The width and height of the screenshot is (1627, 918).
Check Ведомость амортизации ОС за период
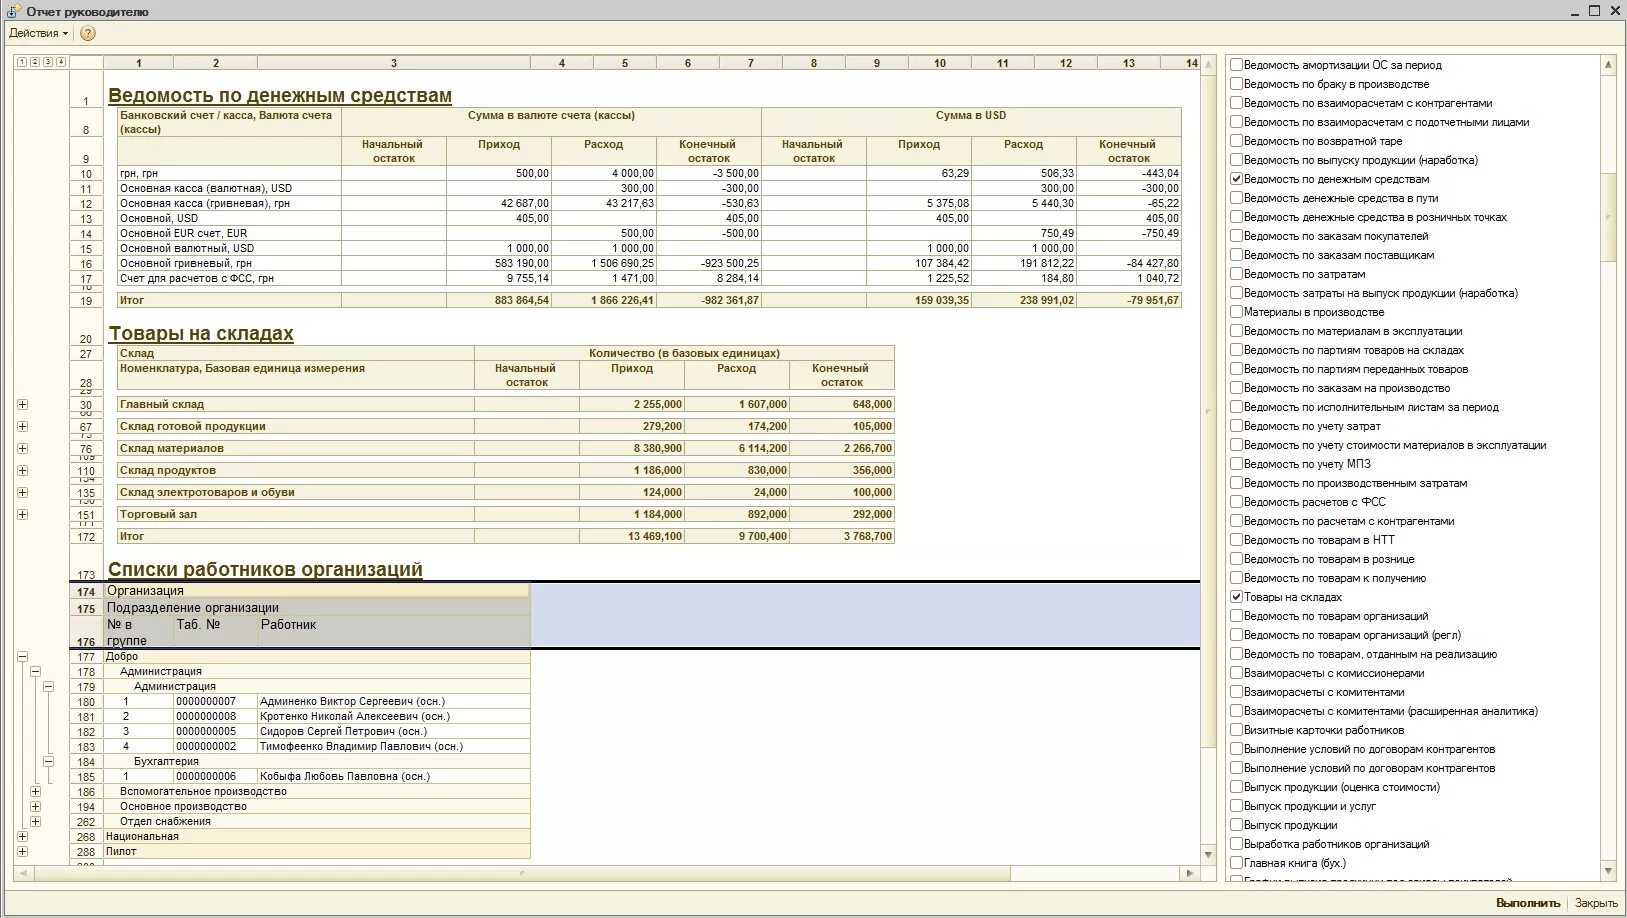[1237, 65]
